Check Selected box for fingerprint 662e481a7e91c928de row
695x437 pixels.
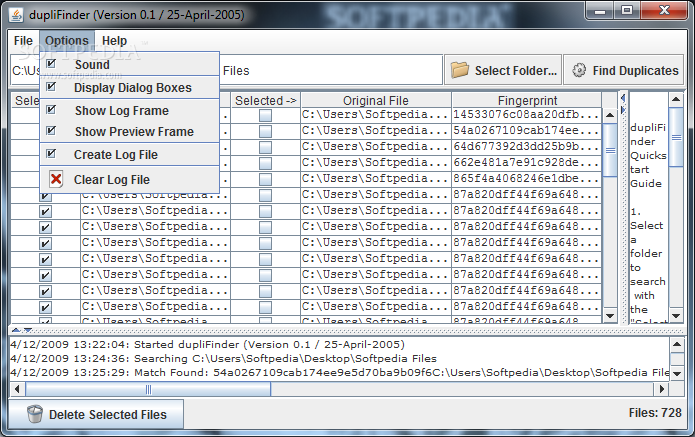[266, 163]
